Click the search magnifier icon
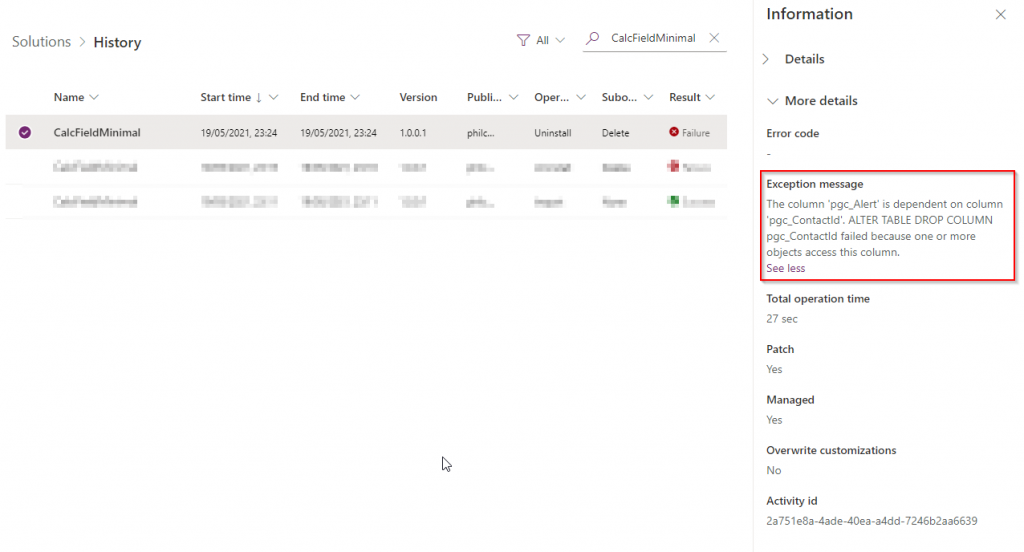 (x=592, y=39)
